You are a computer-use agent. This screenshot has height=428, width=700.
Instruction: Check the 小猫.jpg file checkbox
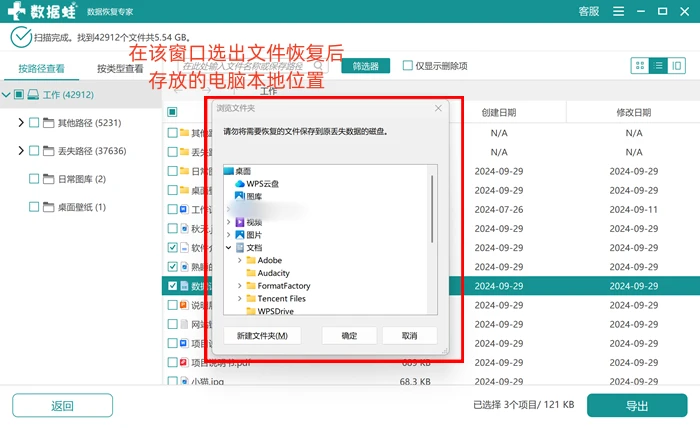172,381
